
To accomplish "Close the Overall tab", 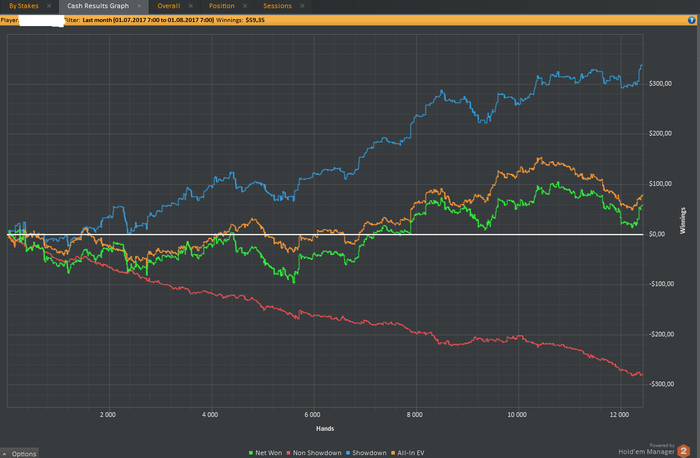I will click(191, 6).
